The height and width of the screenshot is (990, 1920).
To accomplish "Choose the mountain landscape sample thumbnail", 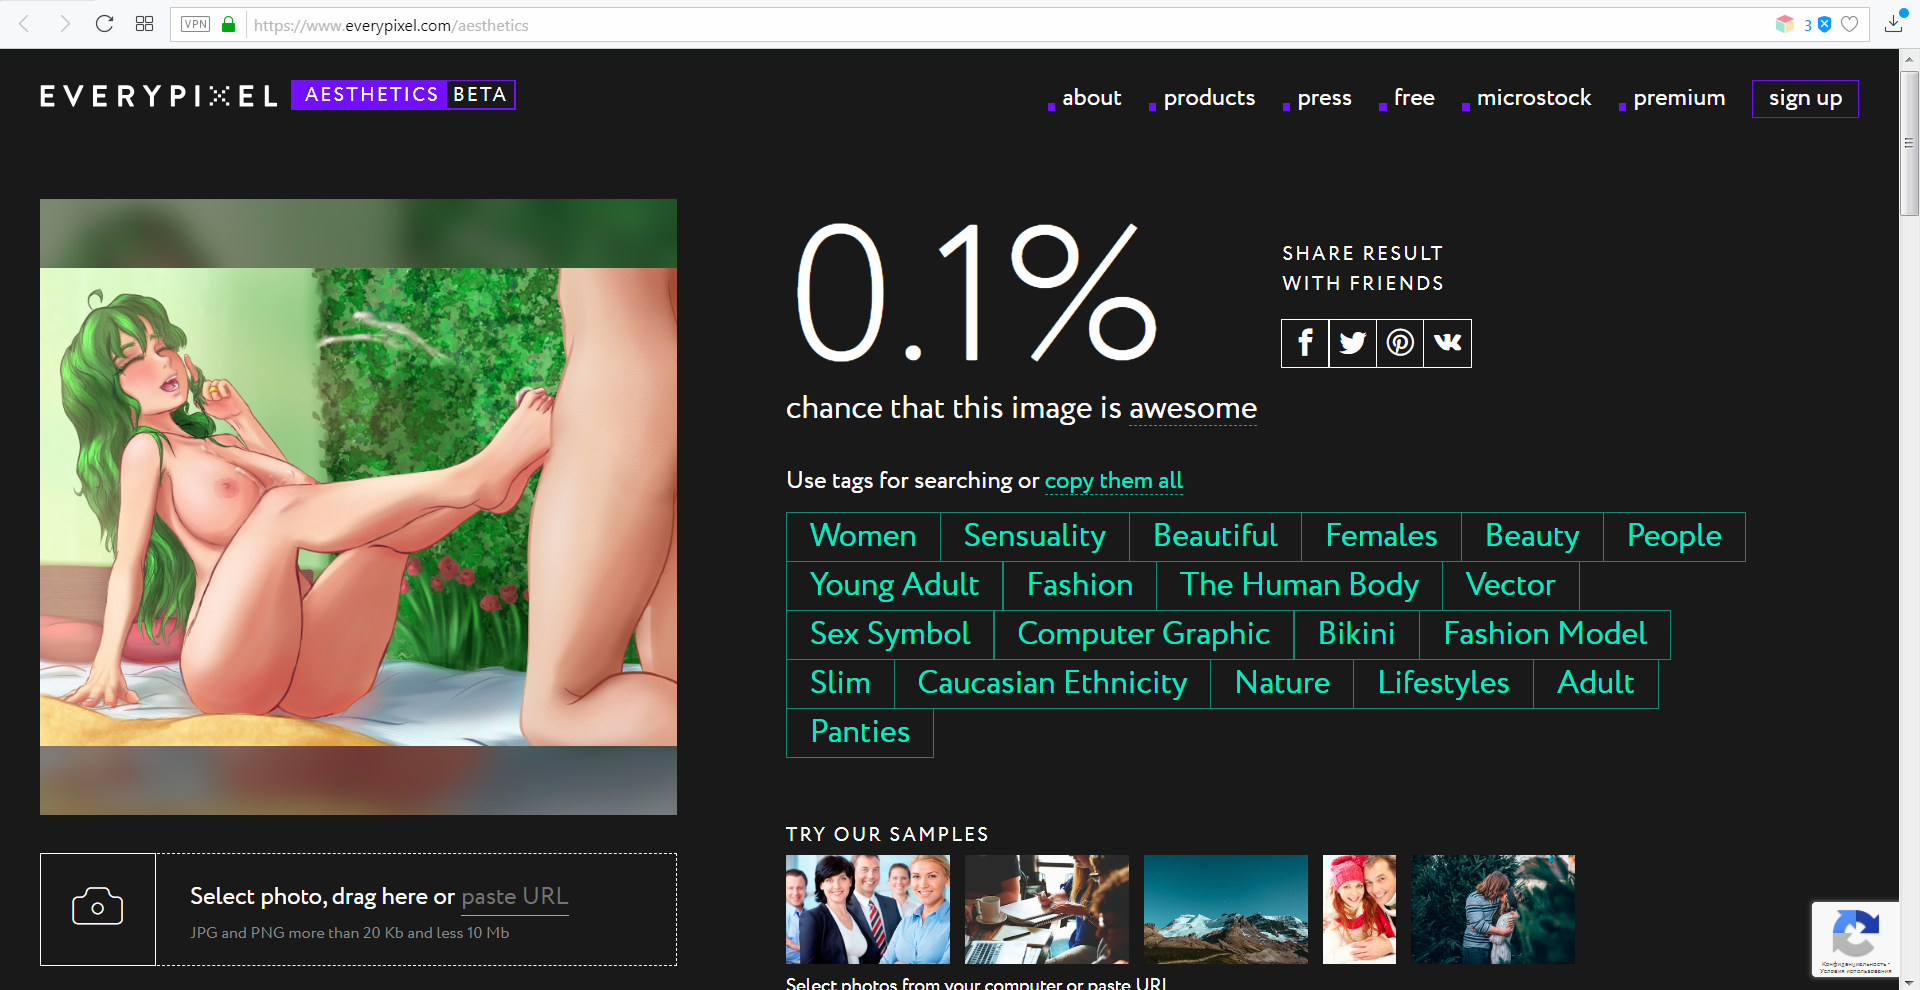I will [1226, 909].
